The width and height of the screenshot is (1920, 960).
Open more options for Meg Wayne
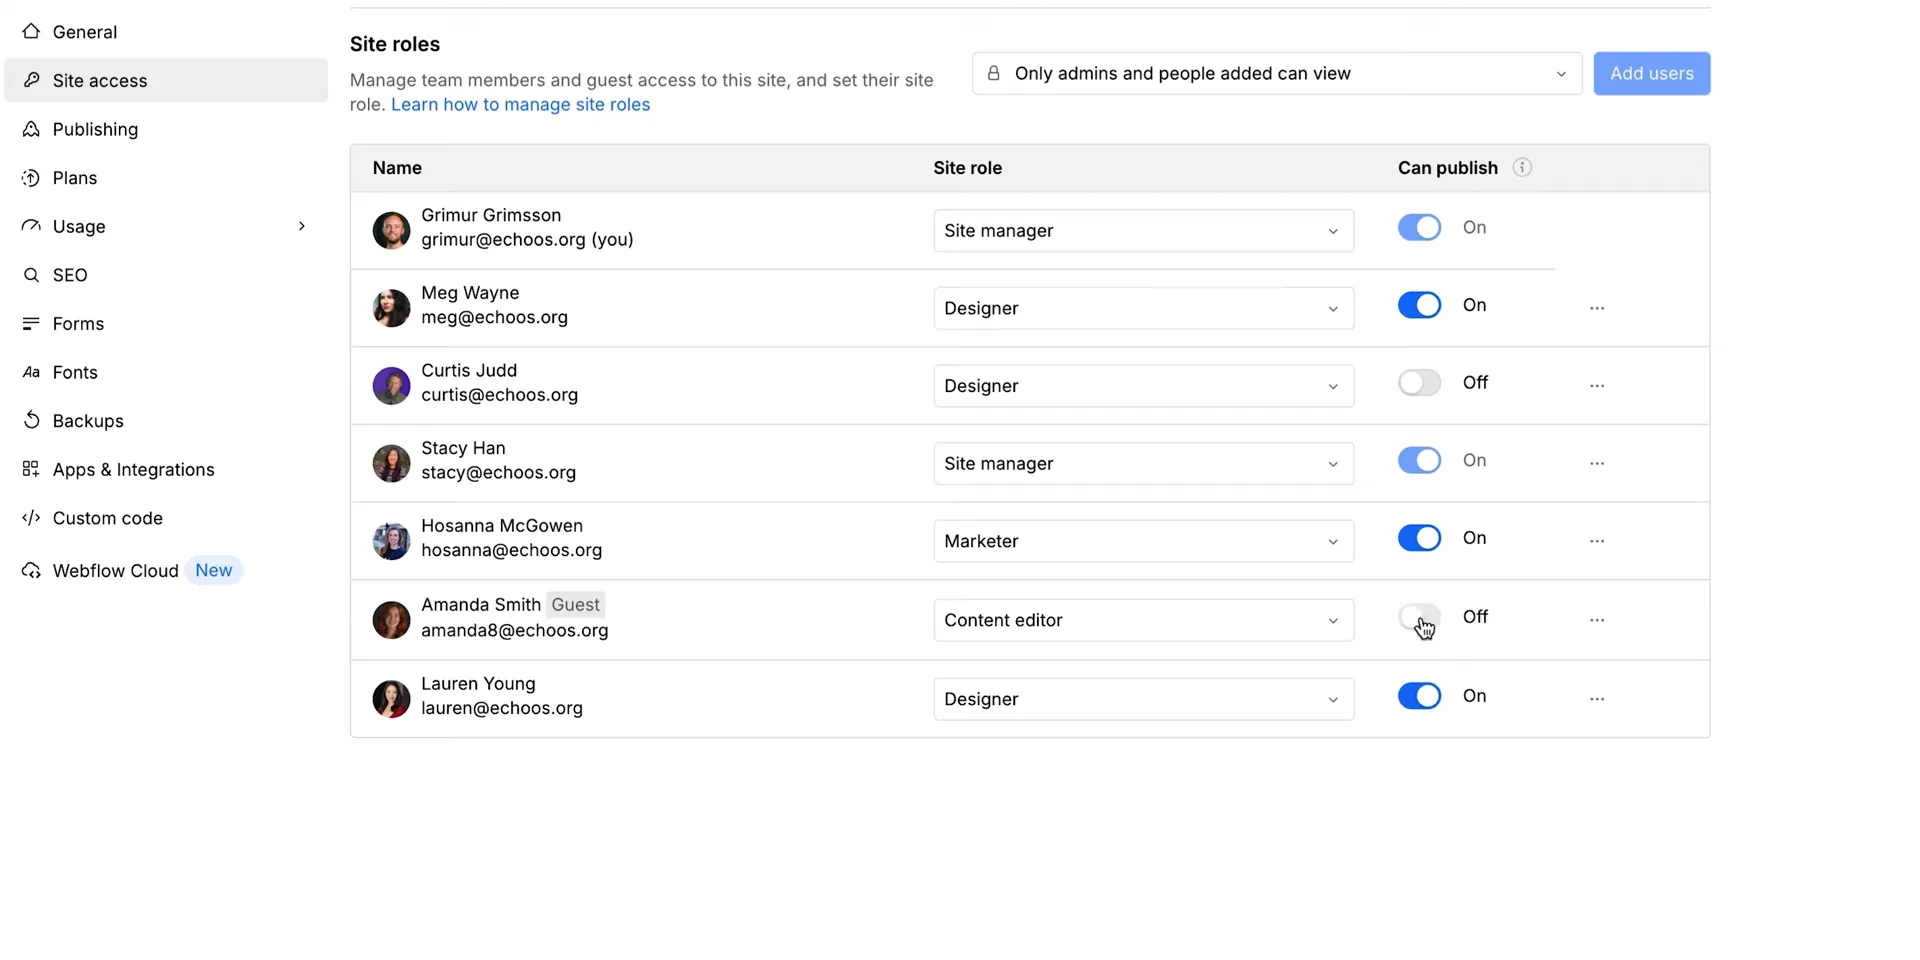(1597, 308)
